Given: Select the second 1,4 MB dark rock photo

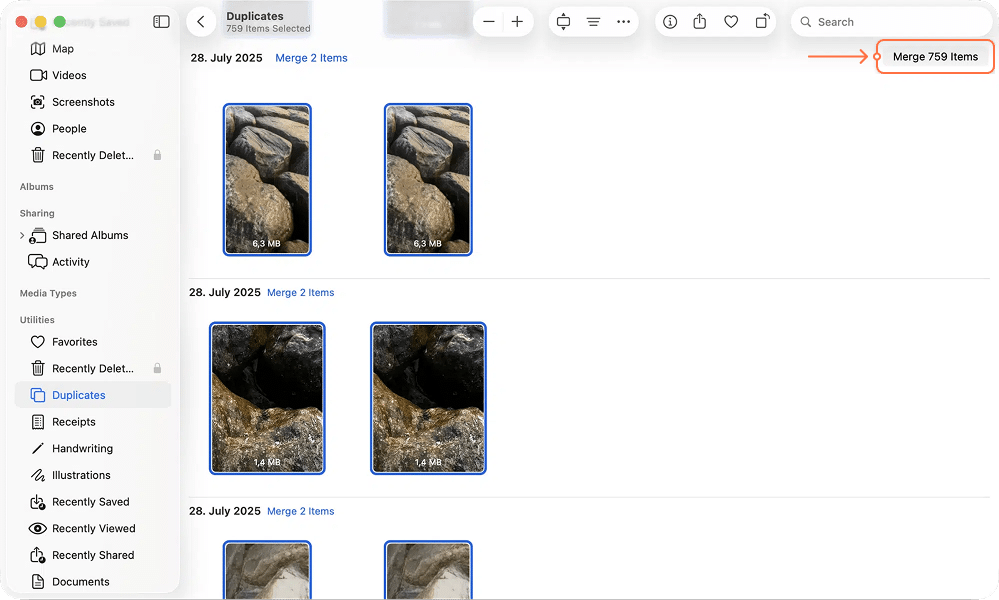Looking at the screenshot, I should coord(428,398).
